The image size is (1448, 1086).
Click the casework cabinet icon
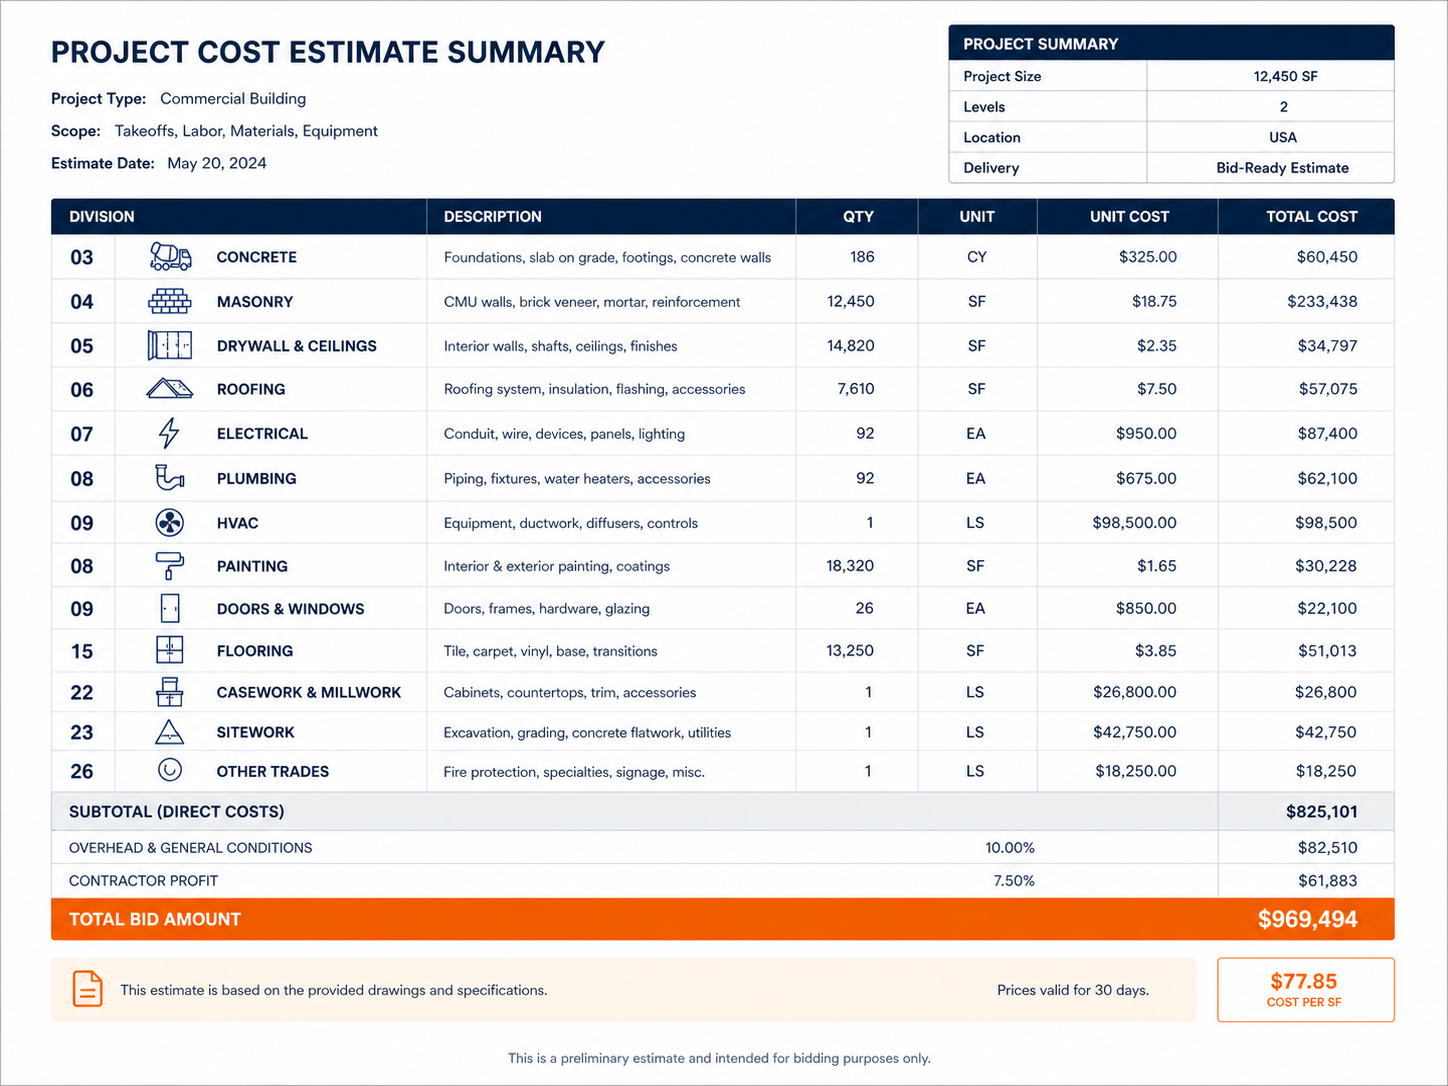click(x=170, y=692)
